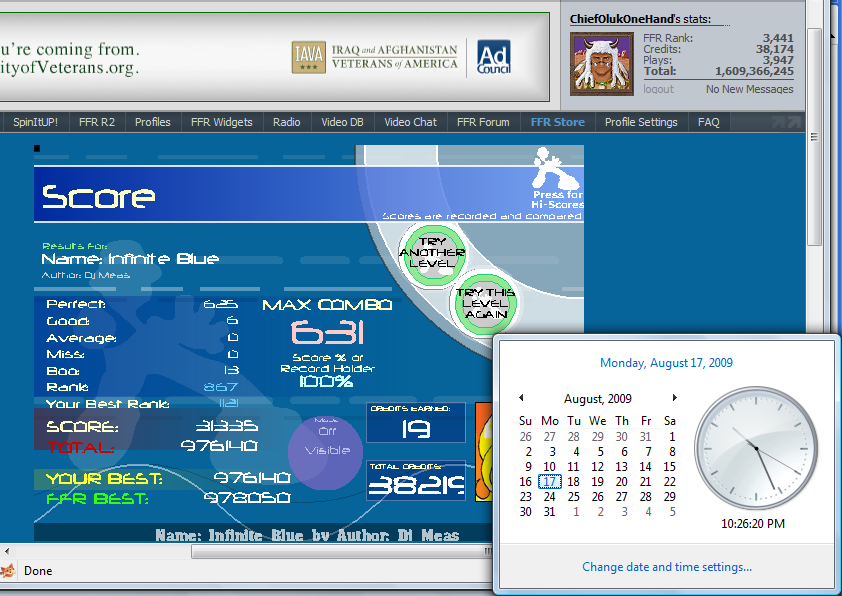The image size is (842, 596).
Task: Click the browser status bar icon
Action: (8, 571)
